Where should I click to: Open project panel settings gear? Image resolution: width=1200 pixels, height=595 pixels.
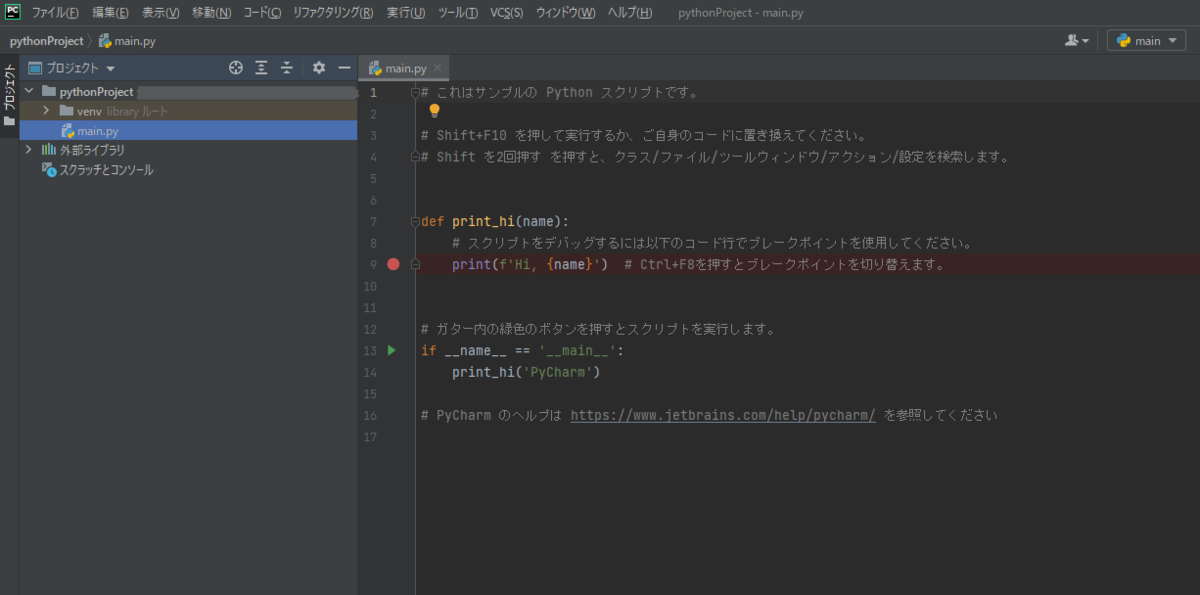pyautogui.click(x=319, y=68)
